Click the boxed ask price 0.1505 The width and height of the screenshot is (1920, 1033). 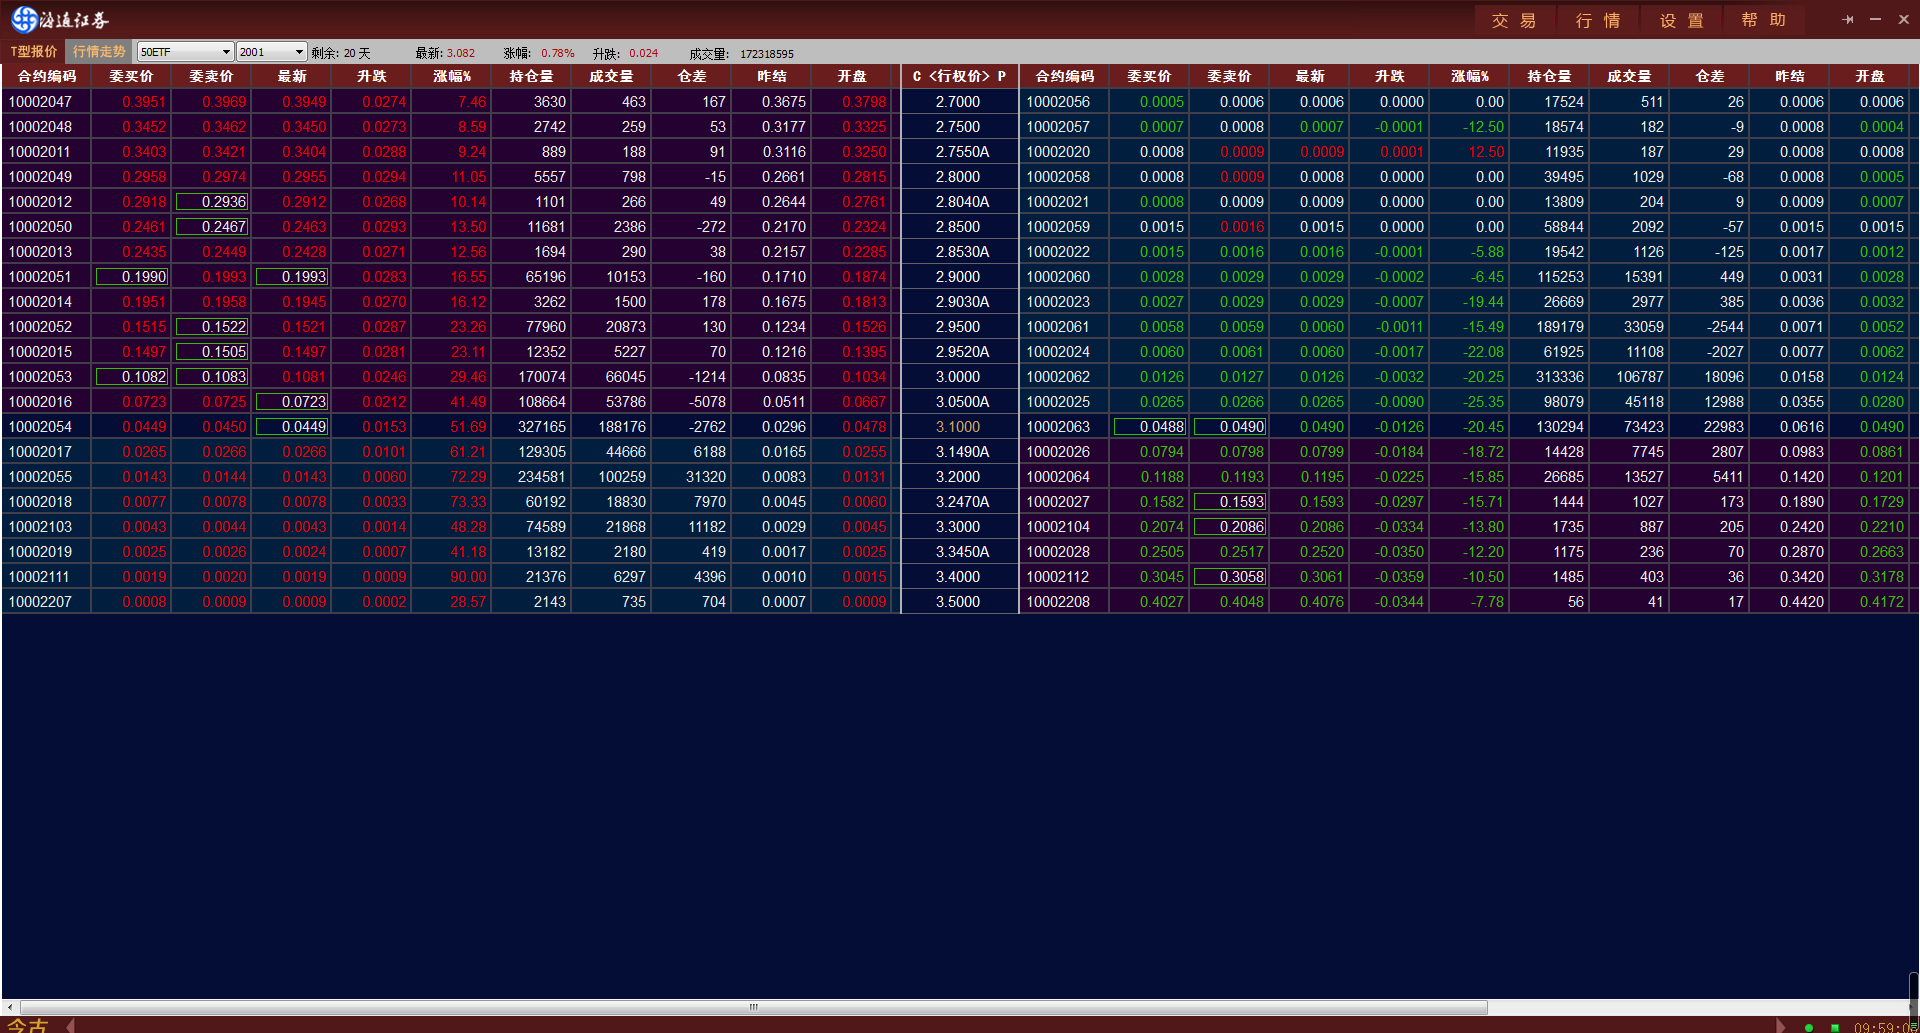(x=212, y=352)
